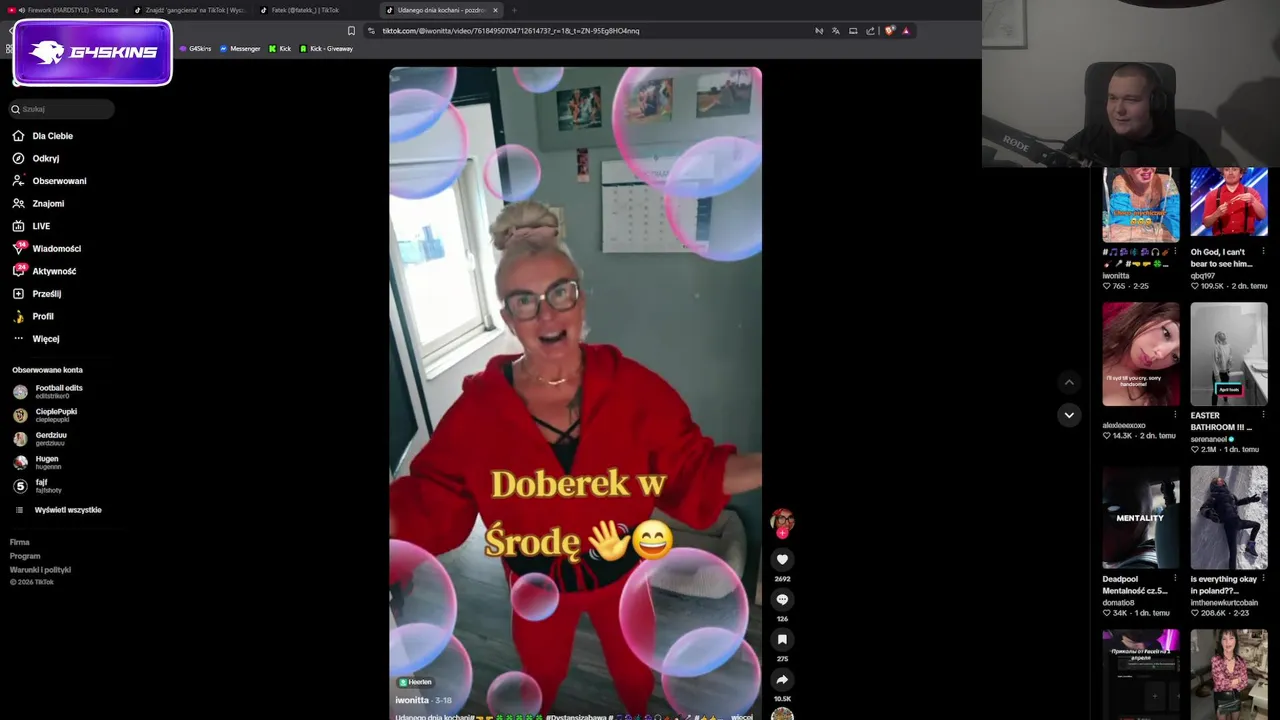The width and height of the screenshot is (1280, 720).
Task: Click the browser translate page icon
Action: (x=836, y=31)
